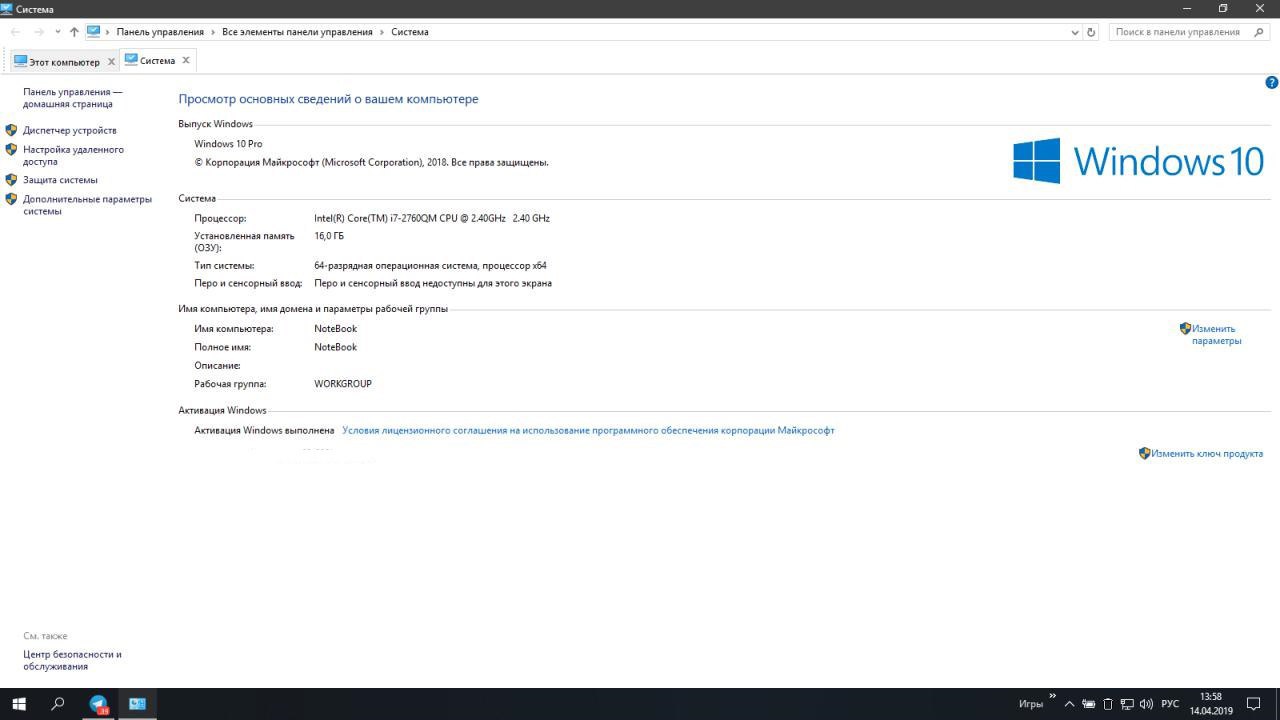Click the processor value 'Intel(R) Core(TM) i7-2760QM'
Viewport: 1280px width, 720px height.
coord(432,218)
